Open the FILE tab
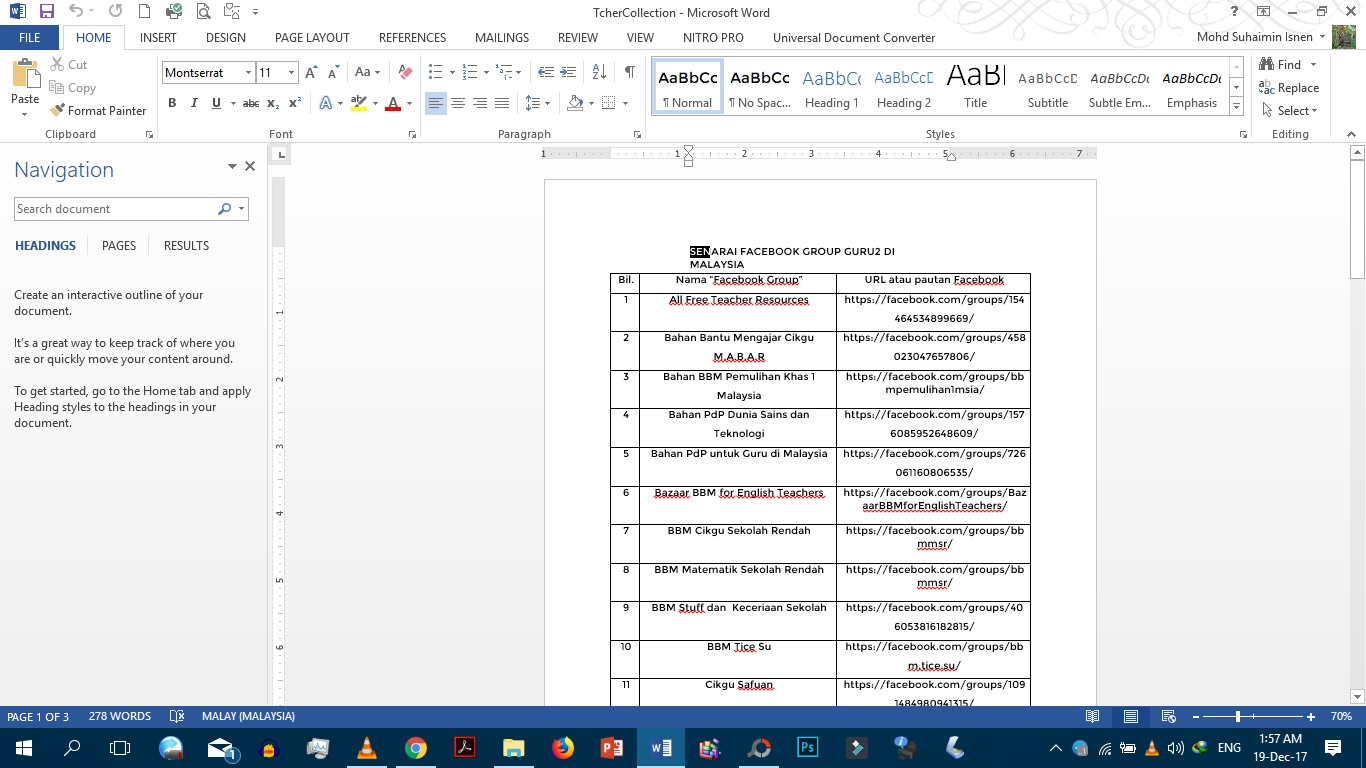Image resolution: width=1366 pixels, height=768 pixels. pos(30,38)
